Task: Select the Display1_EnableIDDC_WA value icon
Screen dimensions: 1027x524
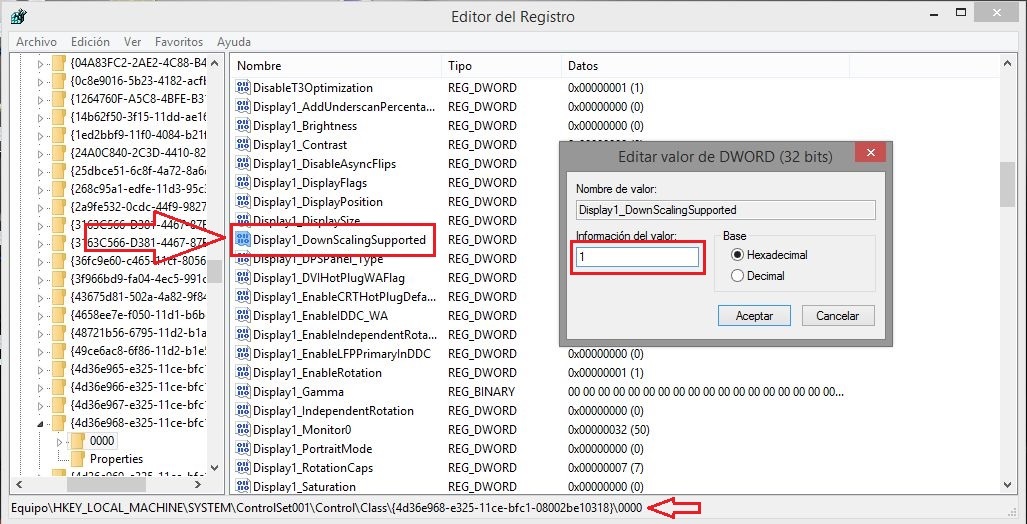Action: click(243, 316)
